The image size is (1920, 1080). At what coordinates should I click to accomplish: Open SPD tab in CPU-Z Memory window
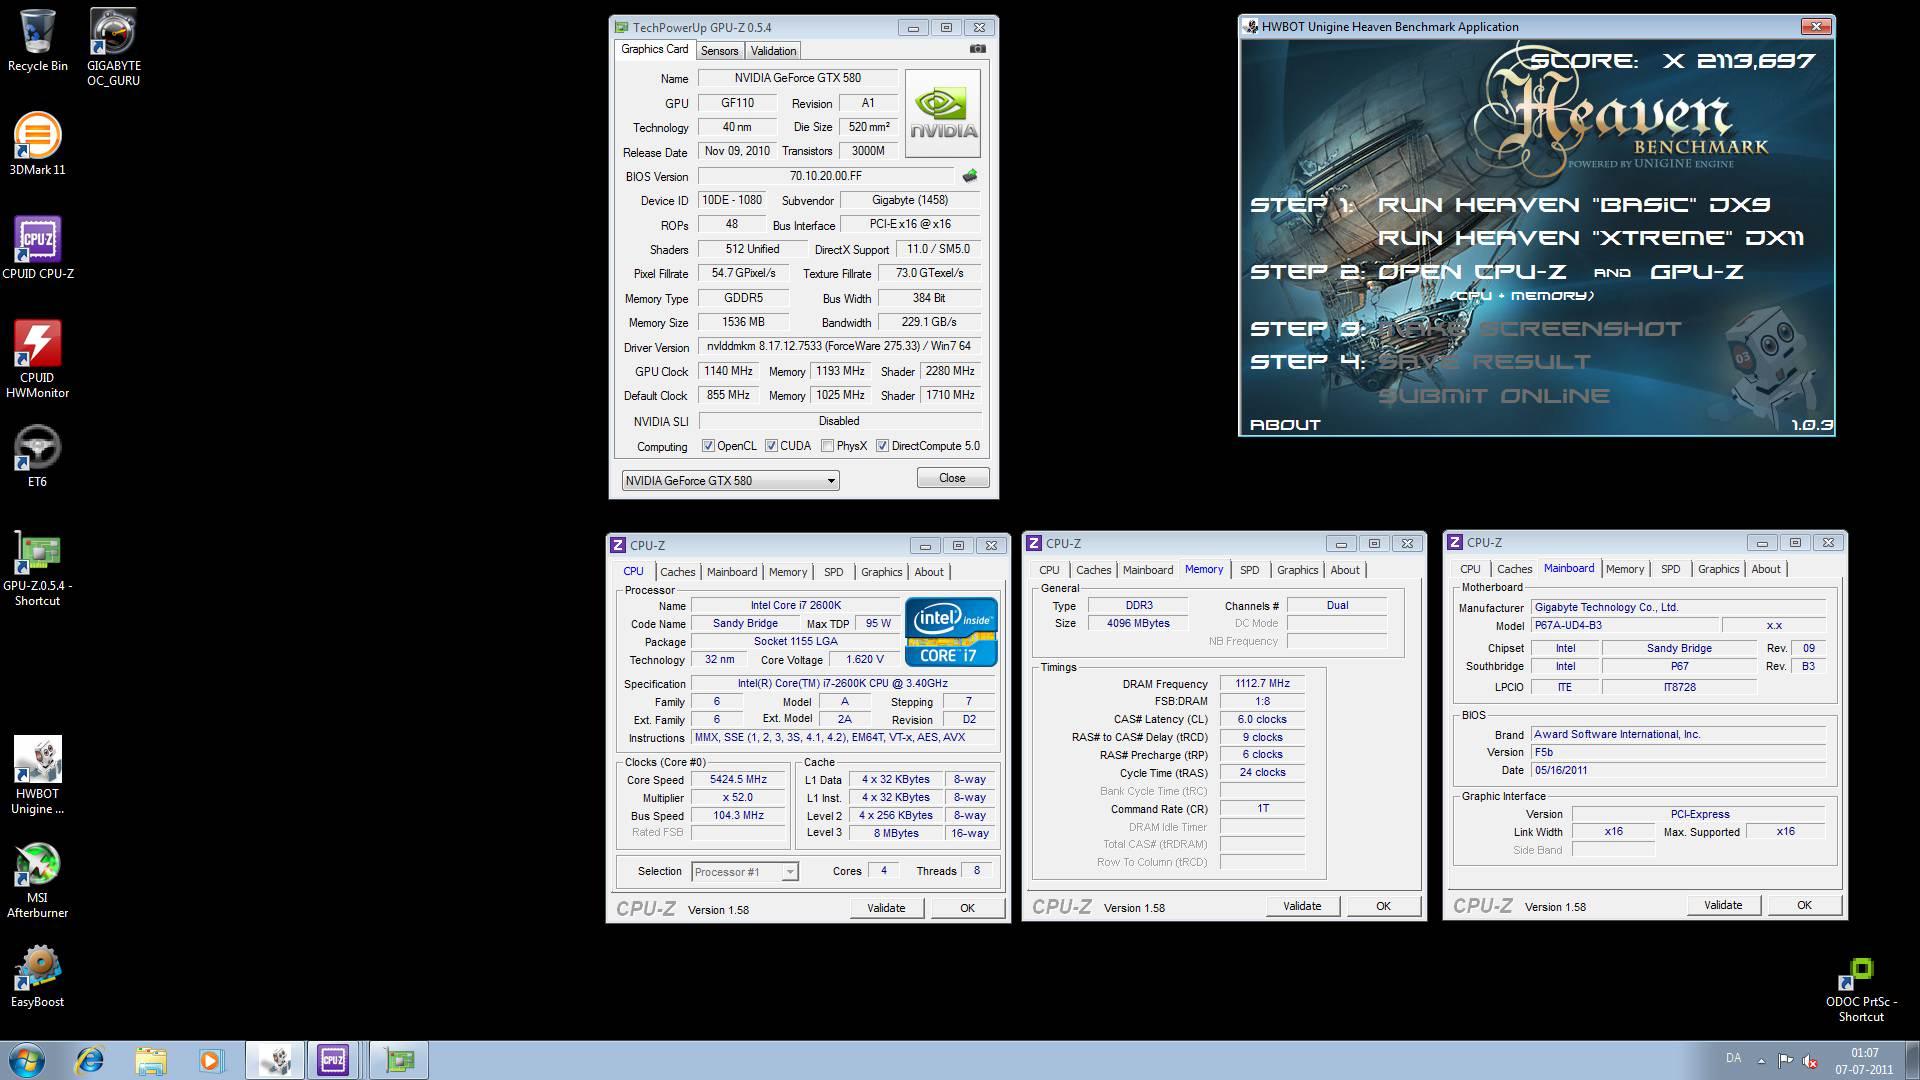point(1249,570)
